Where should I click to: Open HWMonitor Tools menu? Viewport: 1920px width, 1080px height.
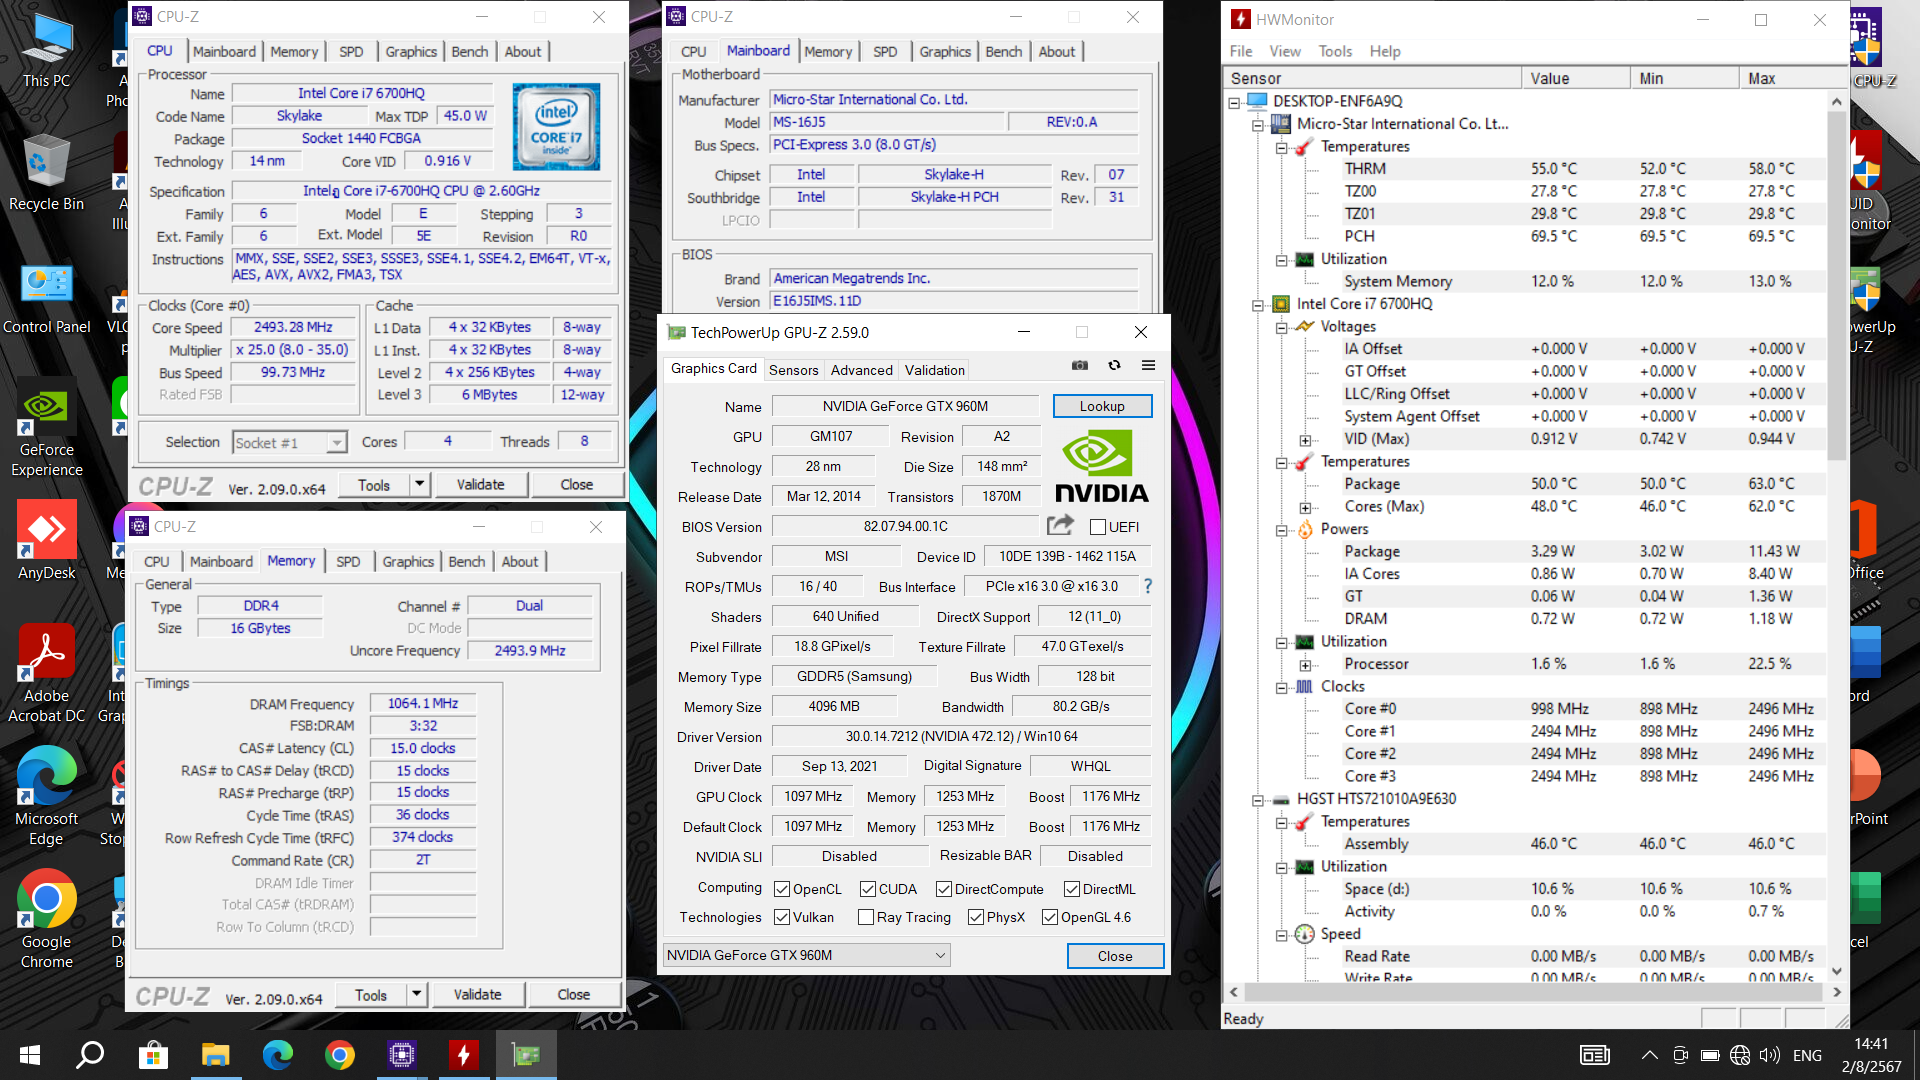[1334, 51]
